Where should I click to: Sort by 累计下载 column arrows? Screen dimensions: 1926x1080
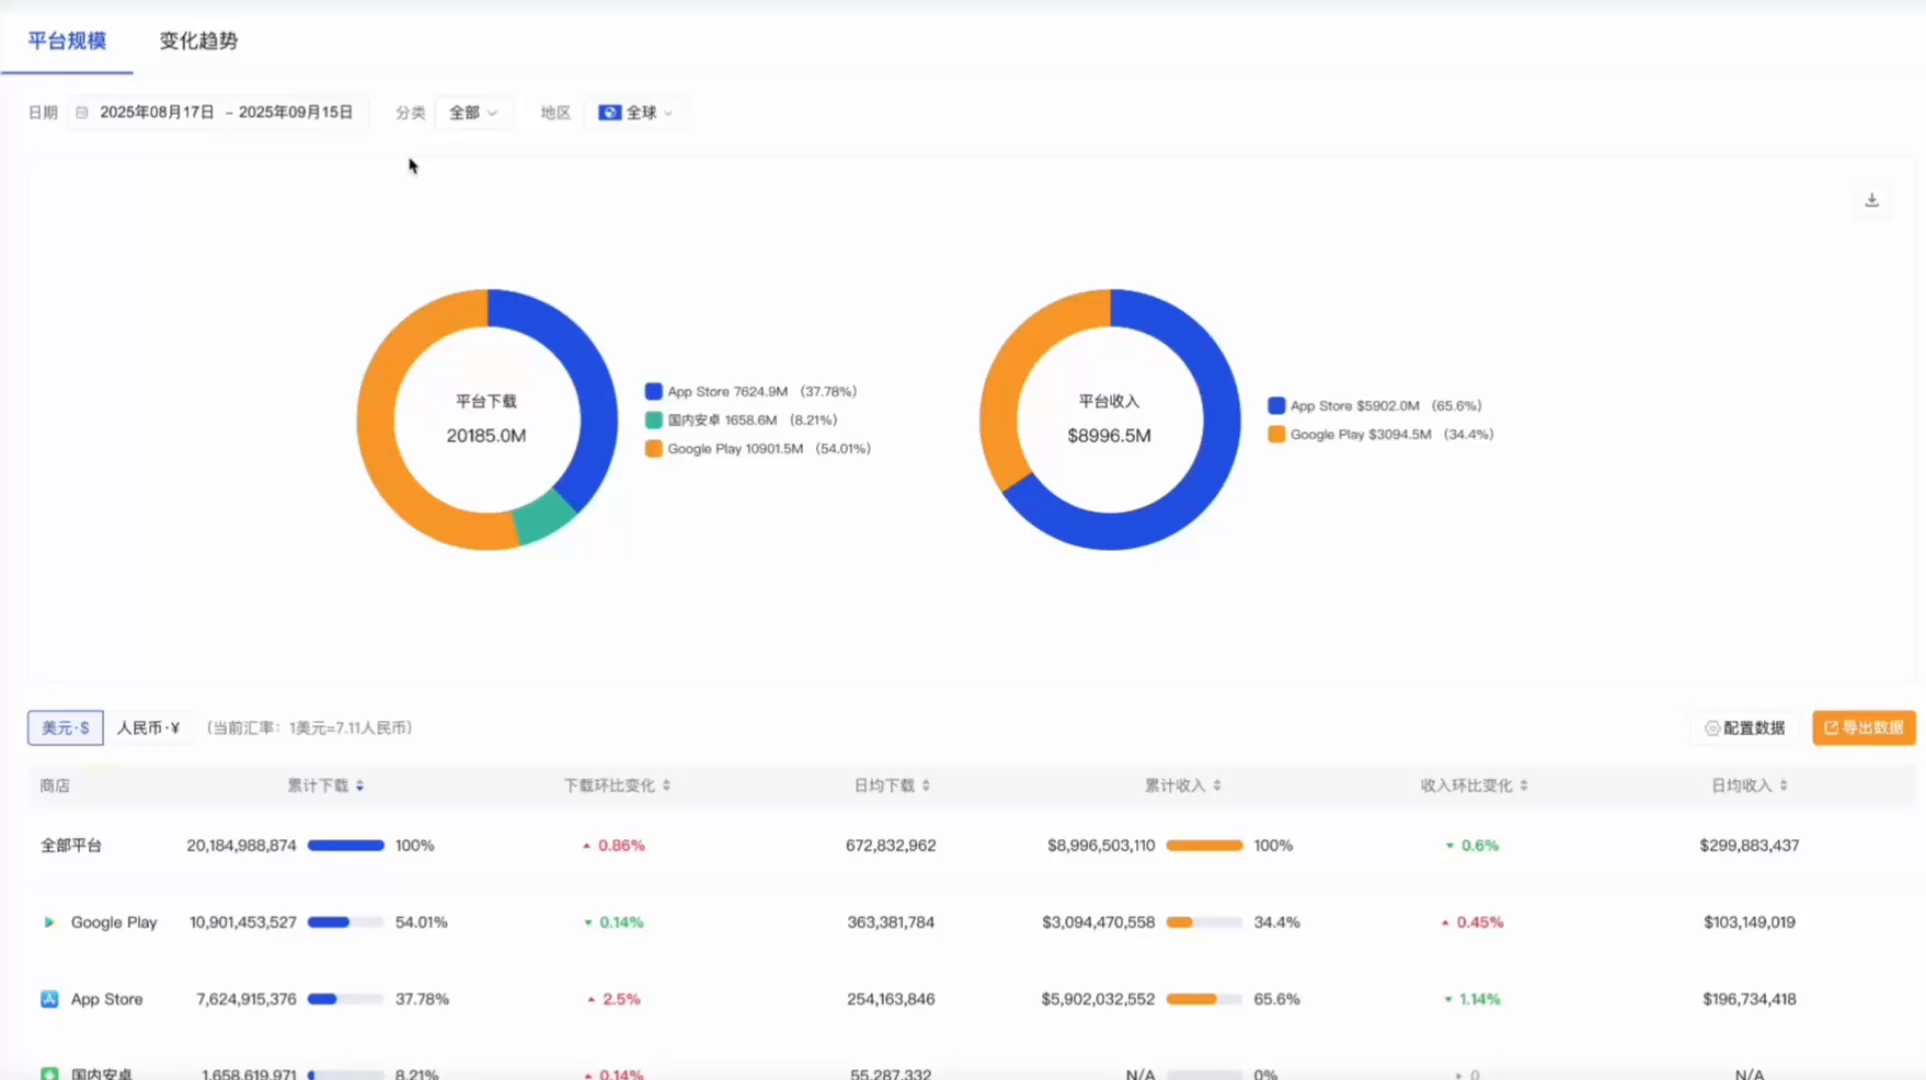pyautogui.click(x=360, y=786)
